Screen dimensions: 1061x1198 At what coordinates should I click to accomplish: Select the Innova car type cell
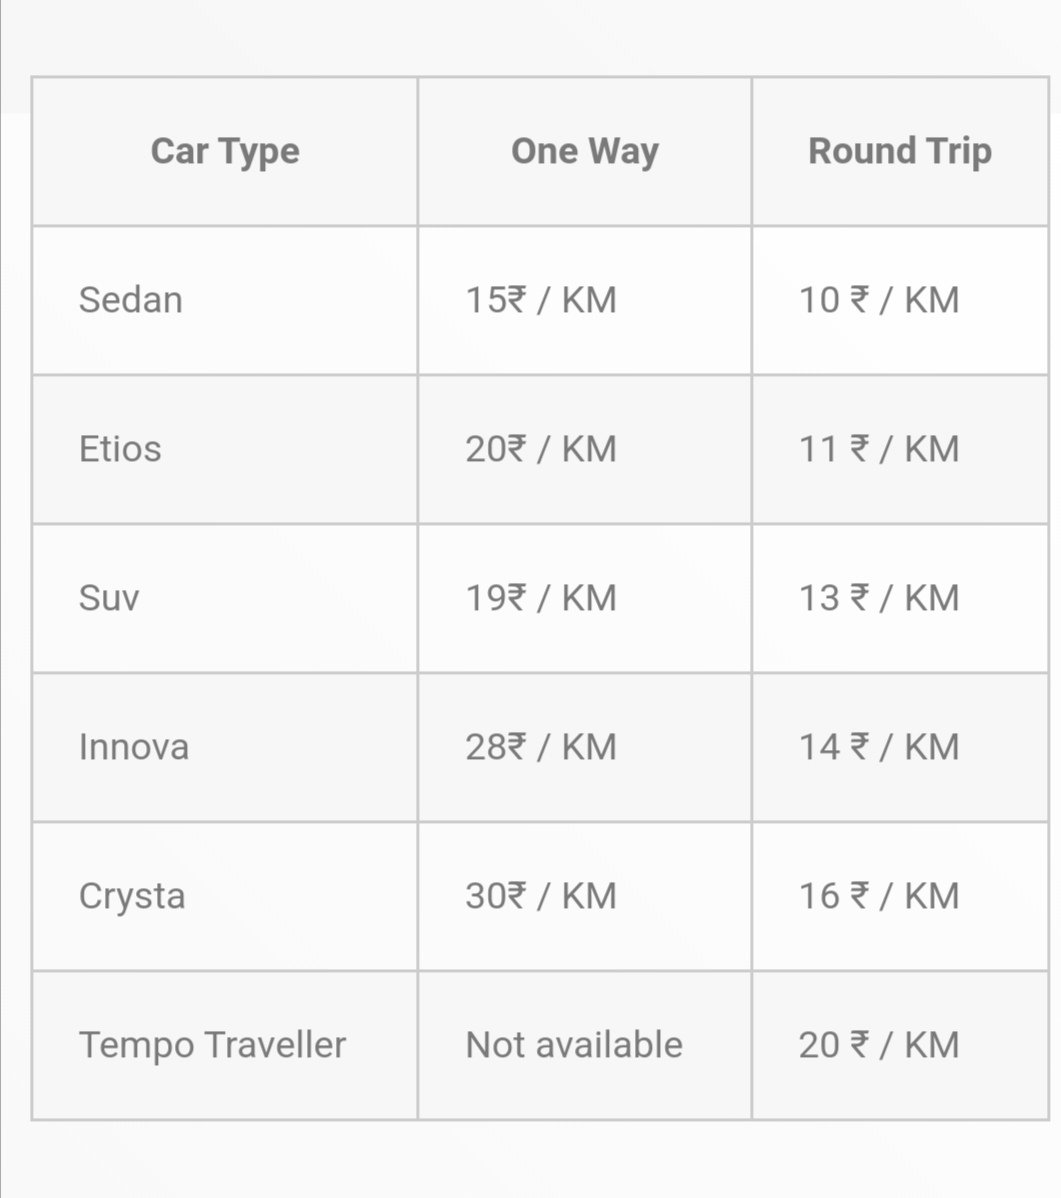[225, 747]
